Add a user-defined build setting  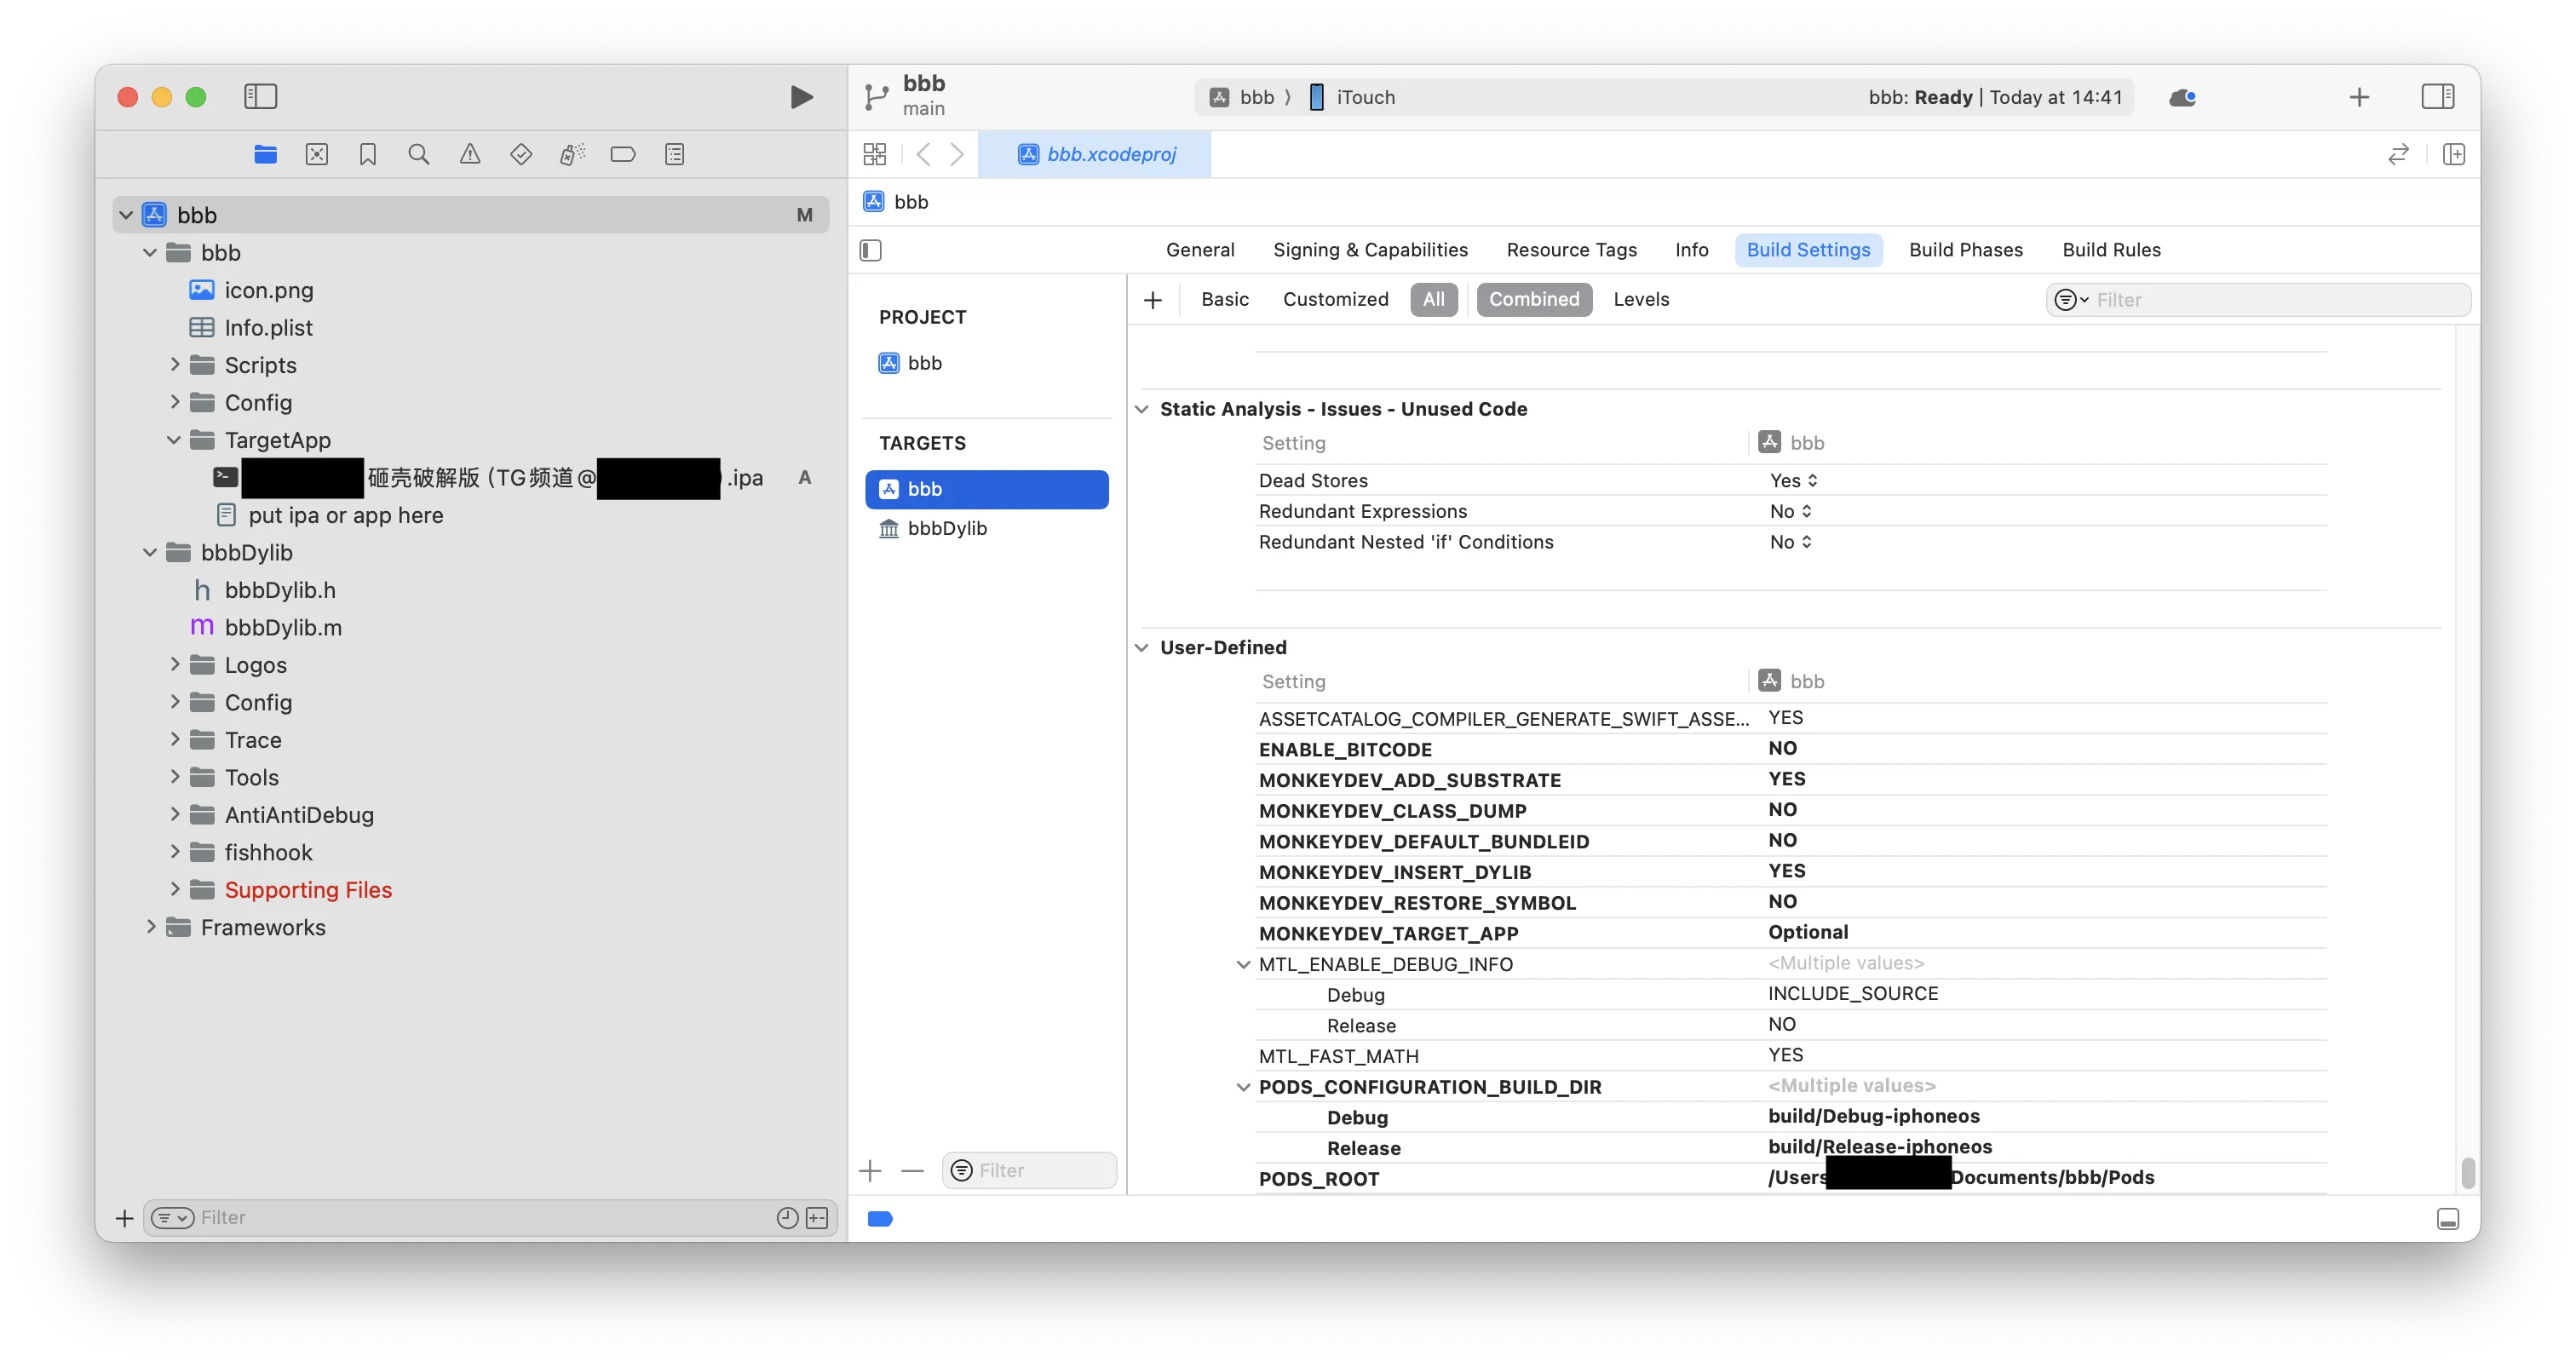1153,300
